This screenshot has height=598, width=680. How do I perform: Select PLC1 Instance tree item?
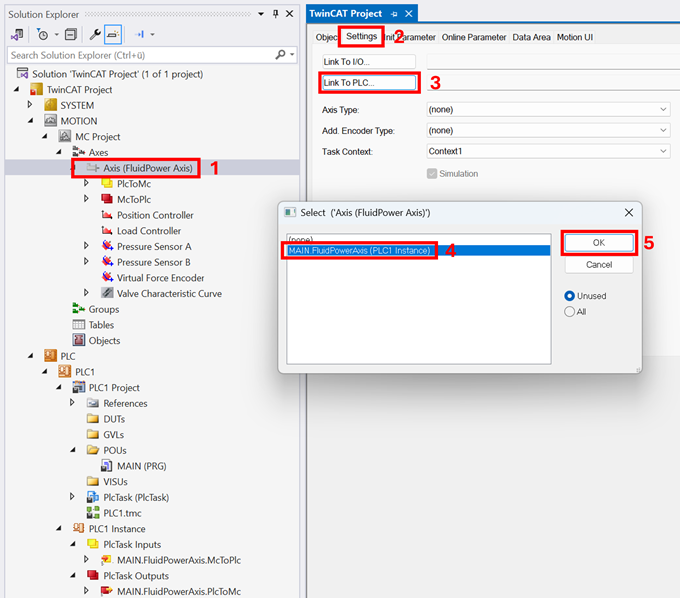tap(117, 529)
